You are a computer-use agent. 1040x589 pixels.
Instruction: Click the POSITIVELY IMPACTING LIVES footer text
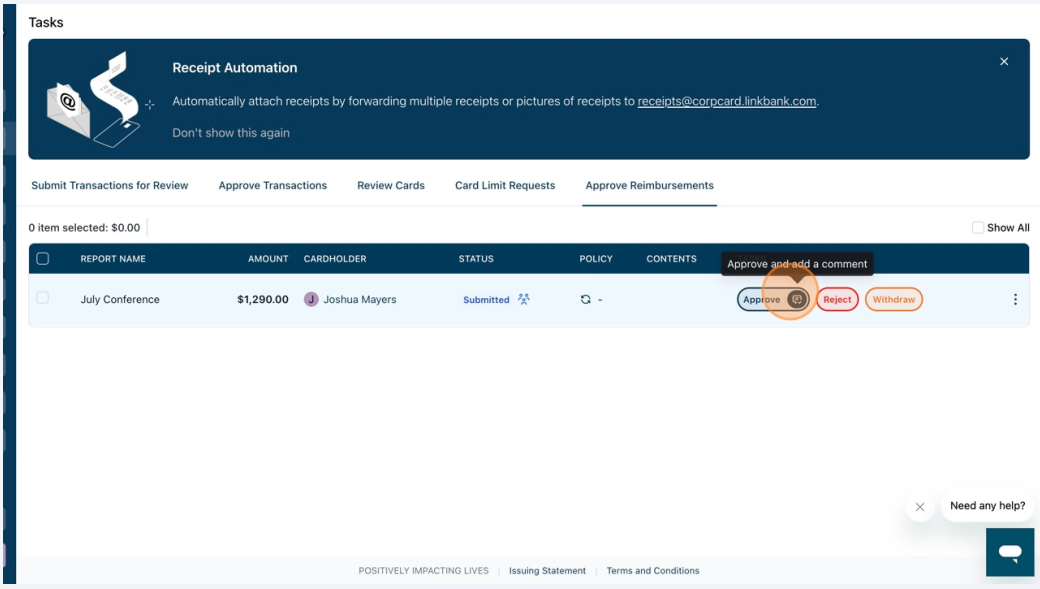pos(423,570)
